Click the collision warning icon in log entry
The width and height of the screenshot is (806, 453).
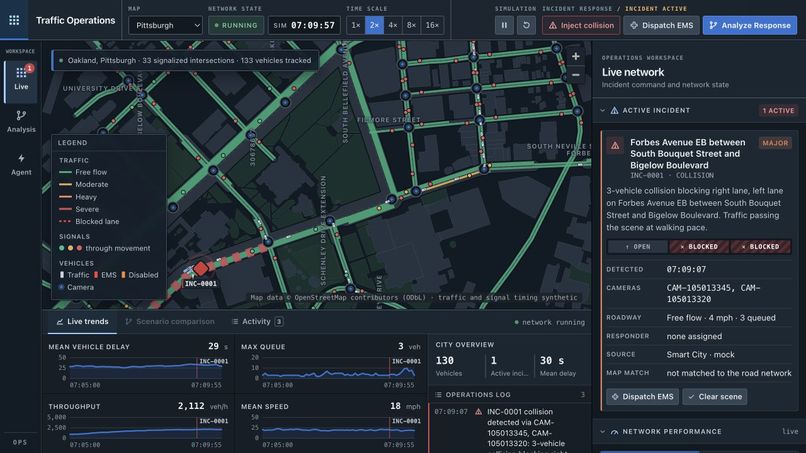(479, 412)
